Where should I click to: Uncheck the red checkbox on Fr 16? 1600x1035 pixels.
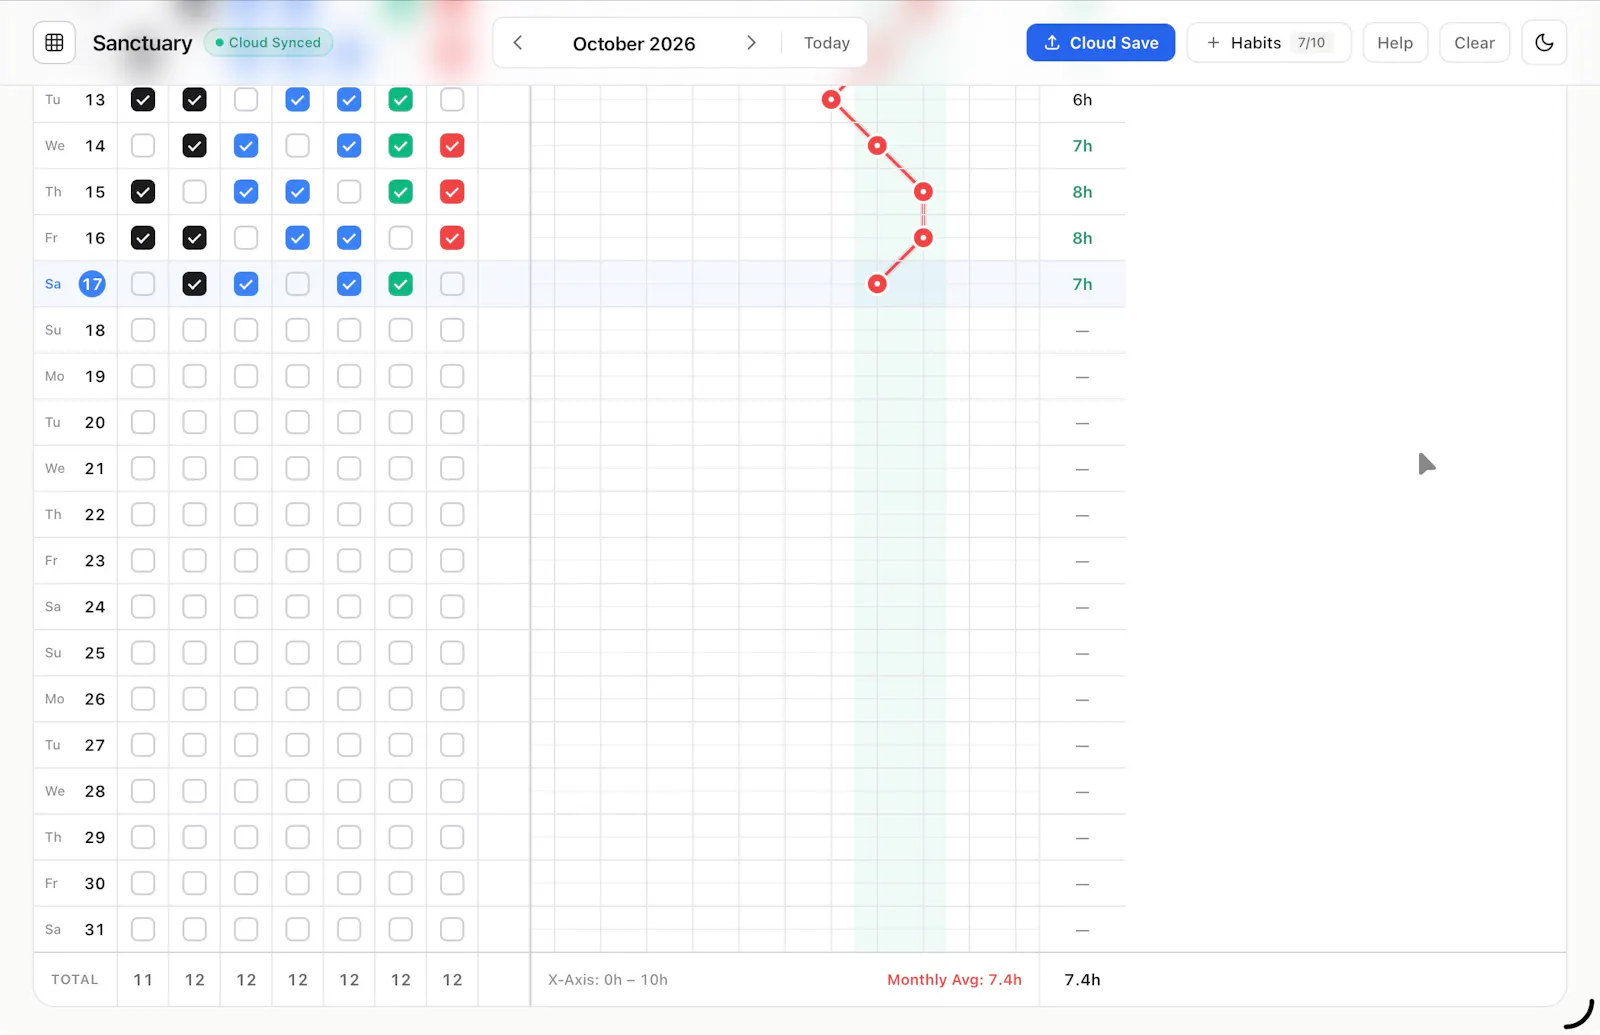[x=452, y=238]
